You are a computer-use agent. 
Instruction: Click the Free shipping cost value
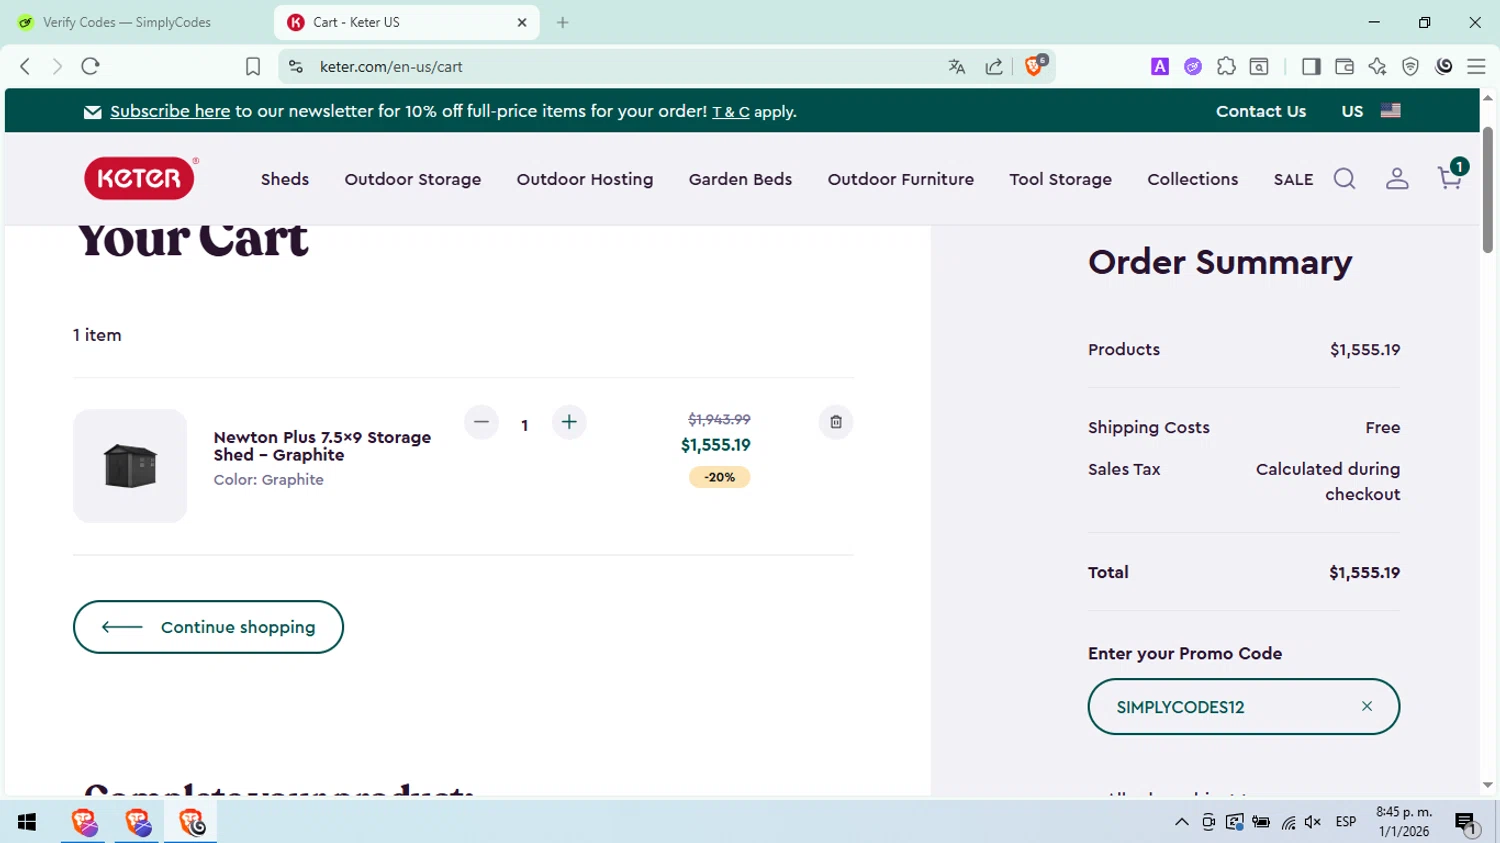coord(1382,427)
